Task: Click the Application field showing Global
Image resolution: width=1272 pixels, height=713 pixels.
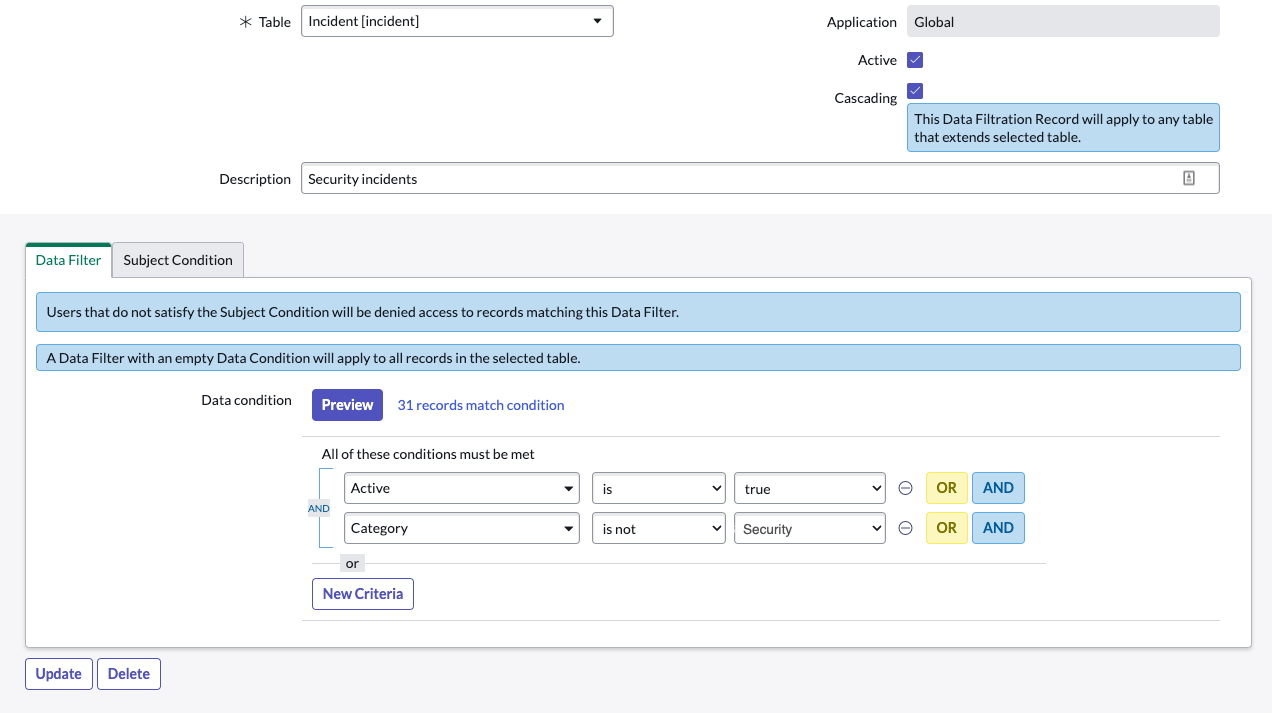Action: click(1063, 21)
